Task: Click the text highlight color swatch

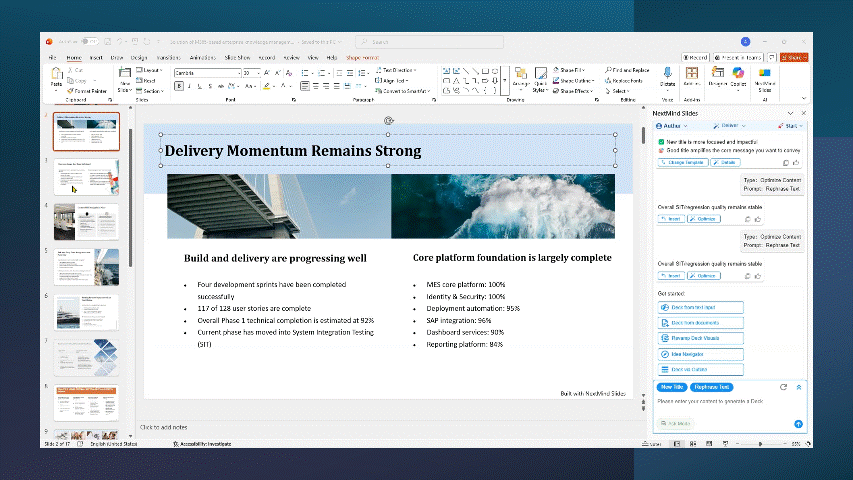Action: (267, 86)
